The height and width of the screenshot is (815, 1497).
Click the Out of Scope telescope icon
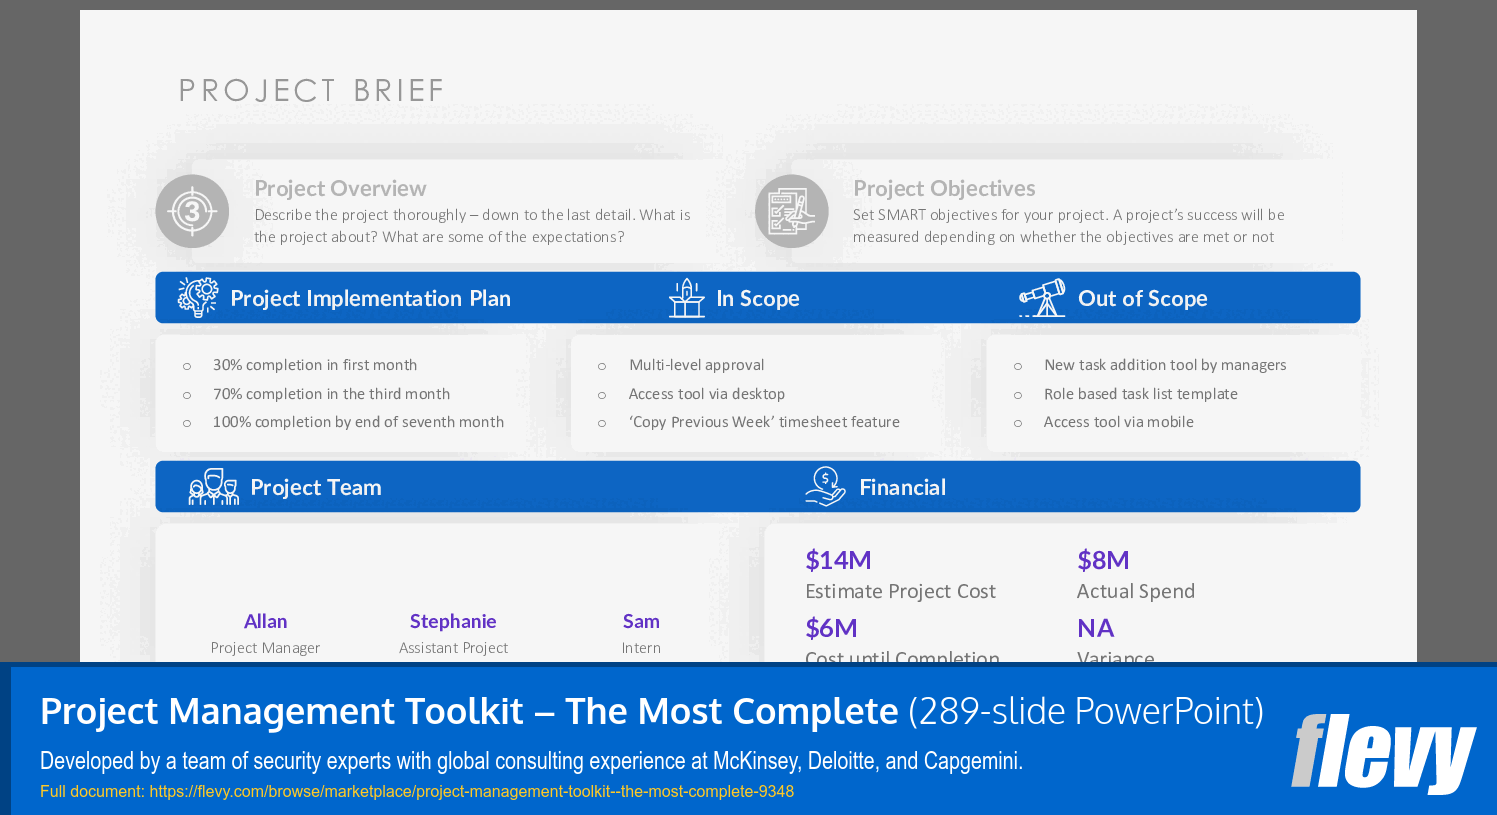point(1042,298)
